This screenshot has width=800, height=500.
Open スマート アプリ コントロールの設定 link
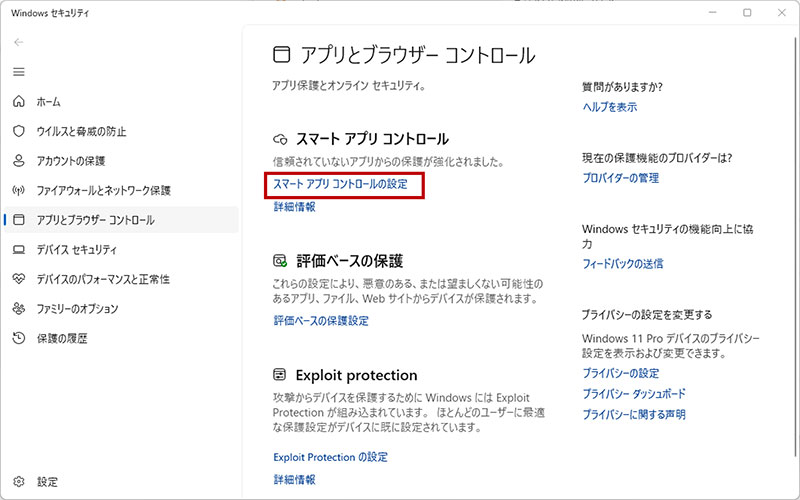point(340,184)
